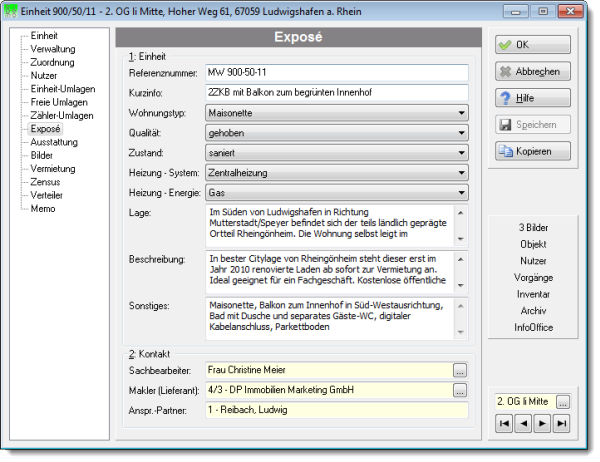The width and height of the screenshot is (600, 462).
Task: Open the InfoOffice link
Action: point(533,327)
